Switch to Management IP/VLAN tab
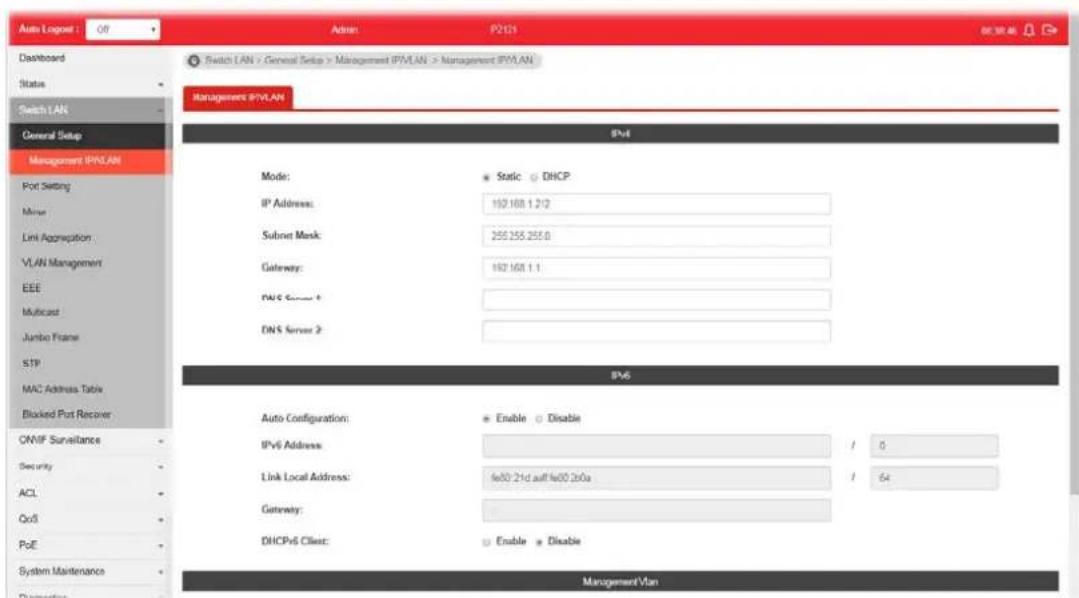The height and width of the screenshot is (598, 1079). pos(238,98)
